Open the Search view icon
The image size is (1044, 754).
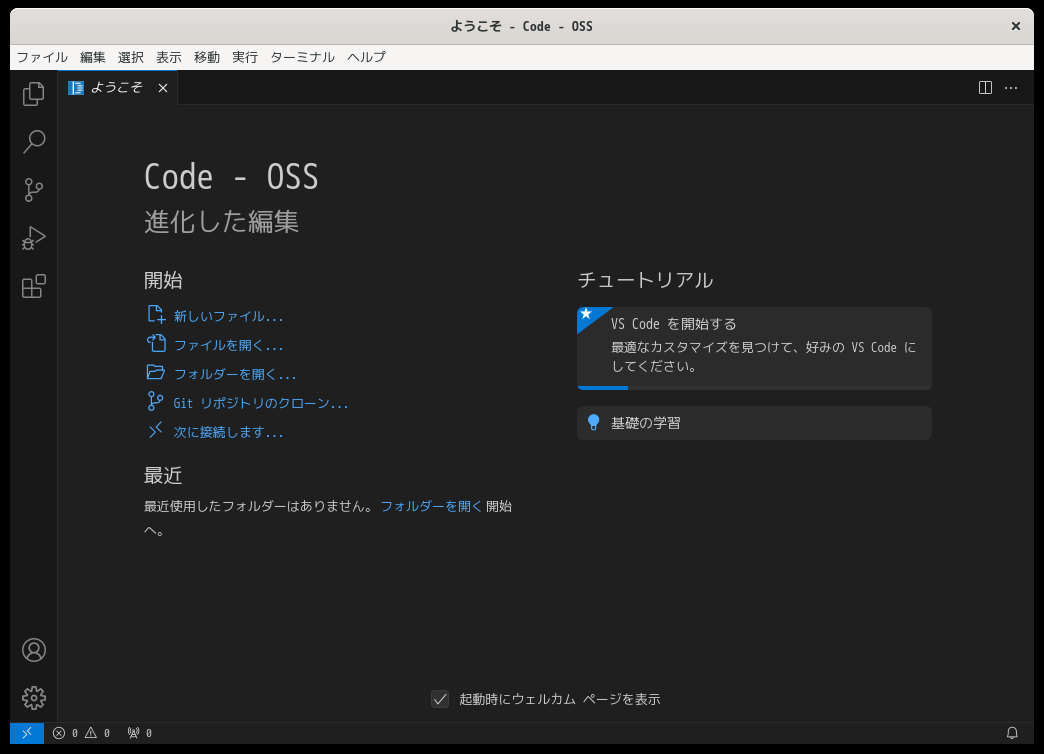33,142
